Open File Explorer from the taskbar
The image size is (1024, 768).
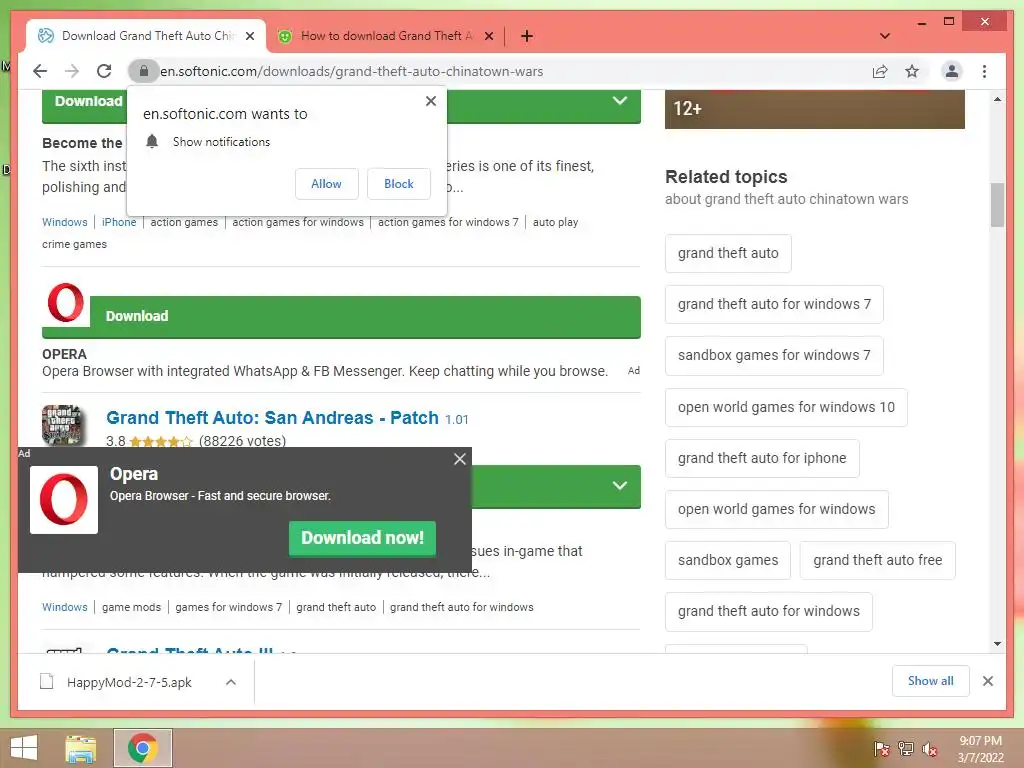point(81,748)
